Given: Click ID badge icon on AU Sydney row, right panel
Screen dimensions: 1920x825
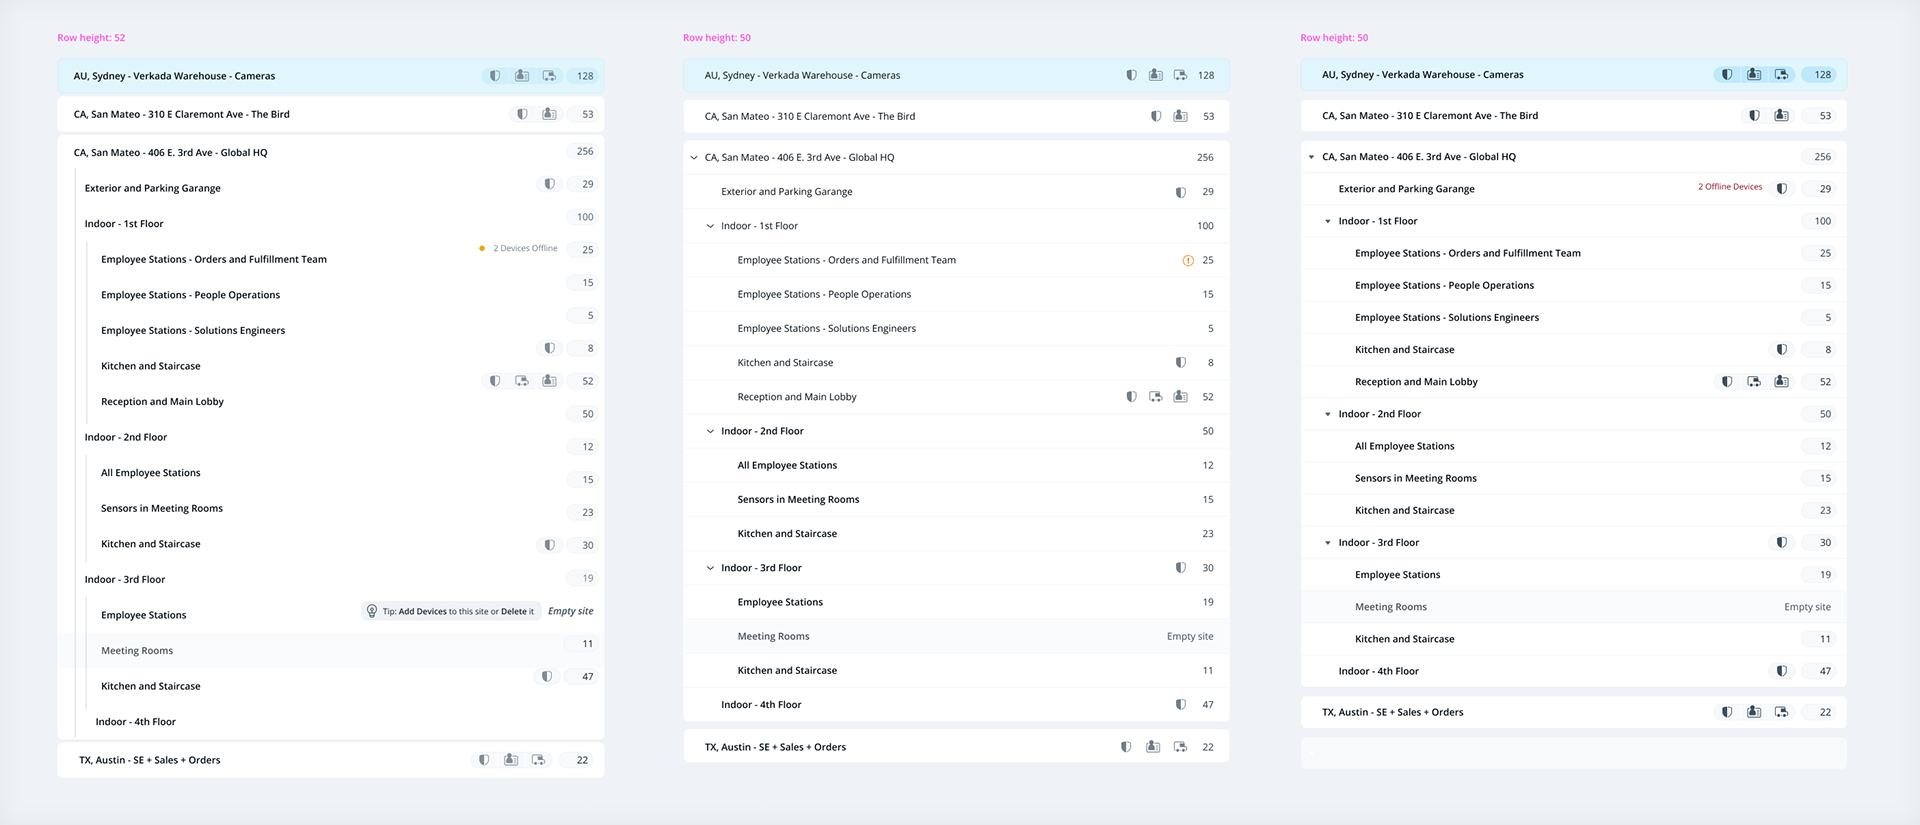Looking at the screenshot, I should (x=1754, y=75).
